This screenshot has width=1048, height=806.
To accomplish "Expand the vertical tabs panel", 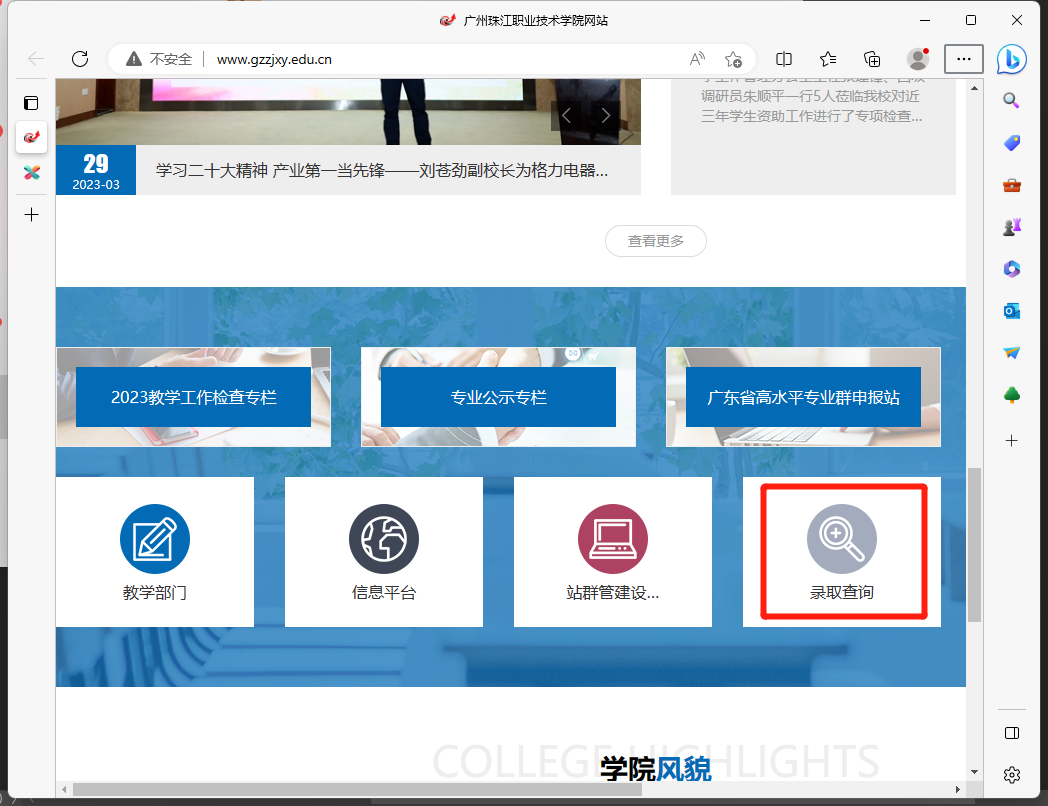I will tap(31, 103).
